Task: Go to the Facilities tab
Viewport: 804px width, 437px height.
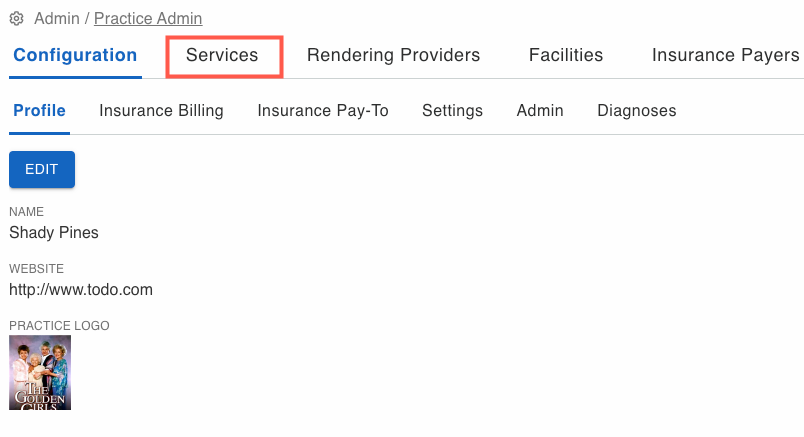Action: [x=566, y=55]
